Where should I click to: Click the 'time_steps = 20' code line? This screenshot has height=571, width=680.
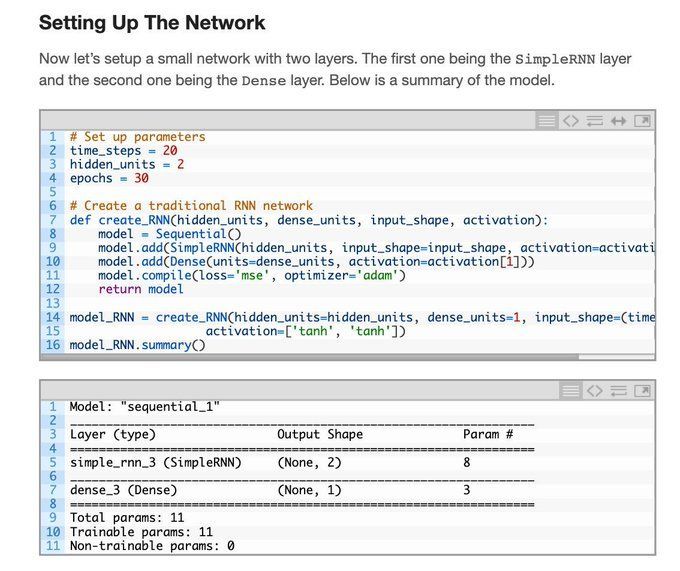[124, 151]
